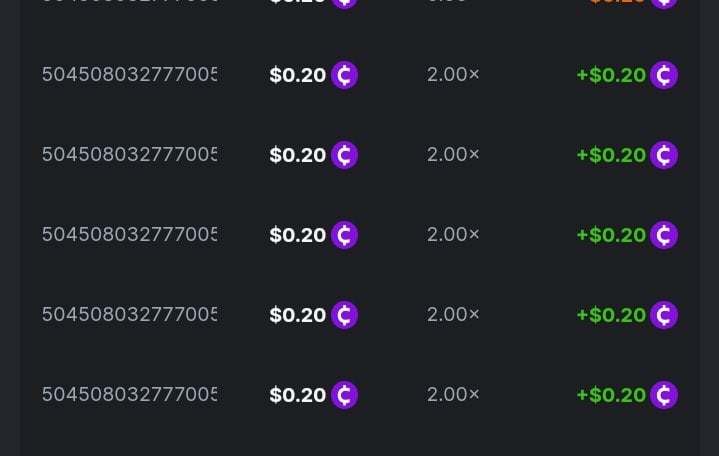
Task: Click the payout coin icon in the first full row
Action: pyautogui.click(x=664, y=75)
